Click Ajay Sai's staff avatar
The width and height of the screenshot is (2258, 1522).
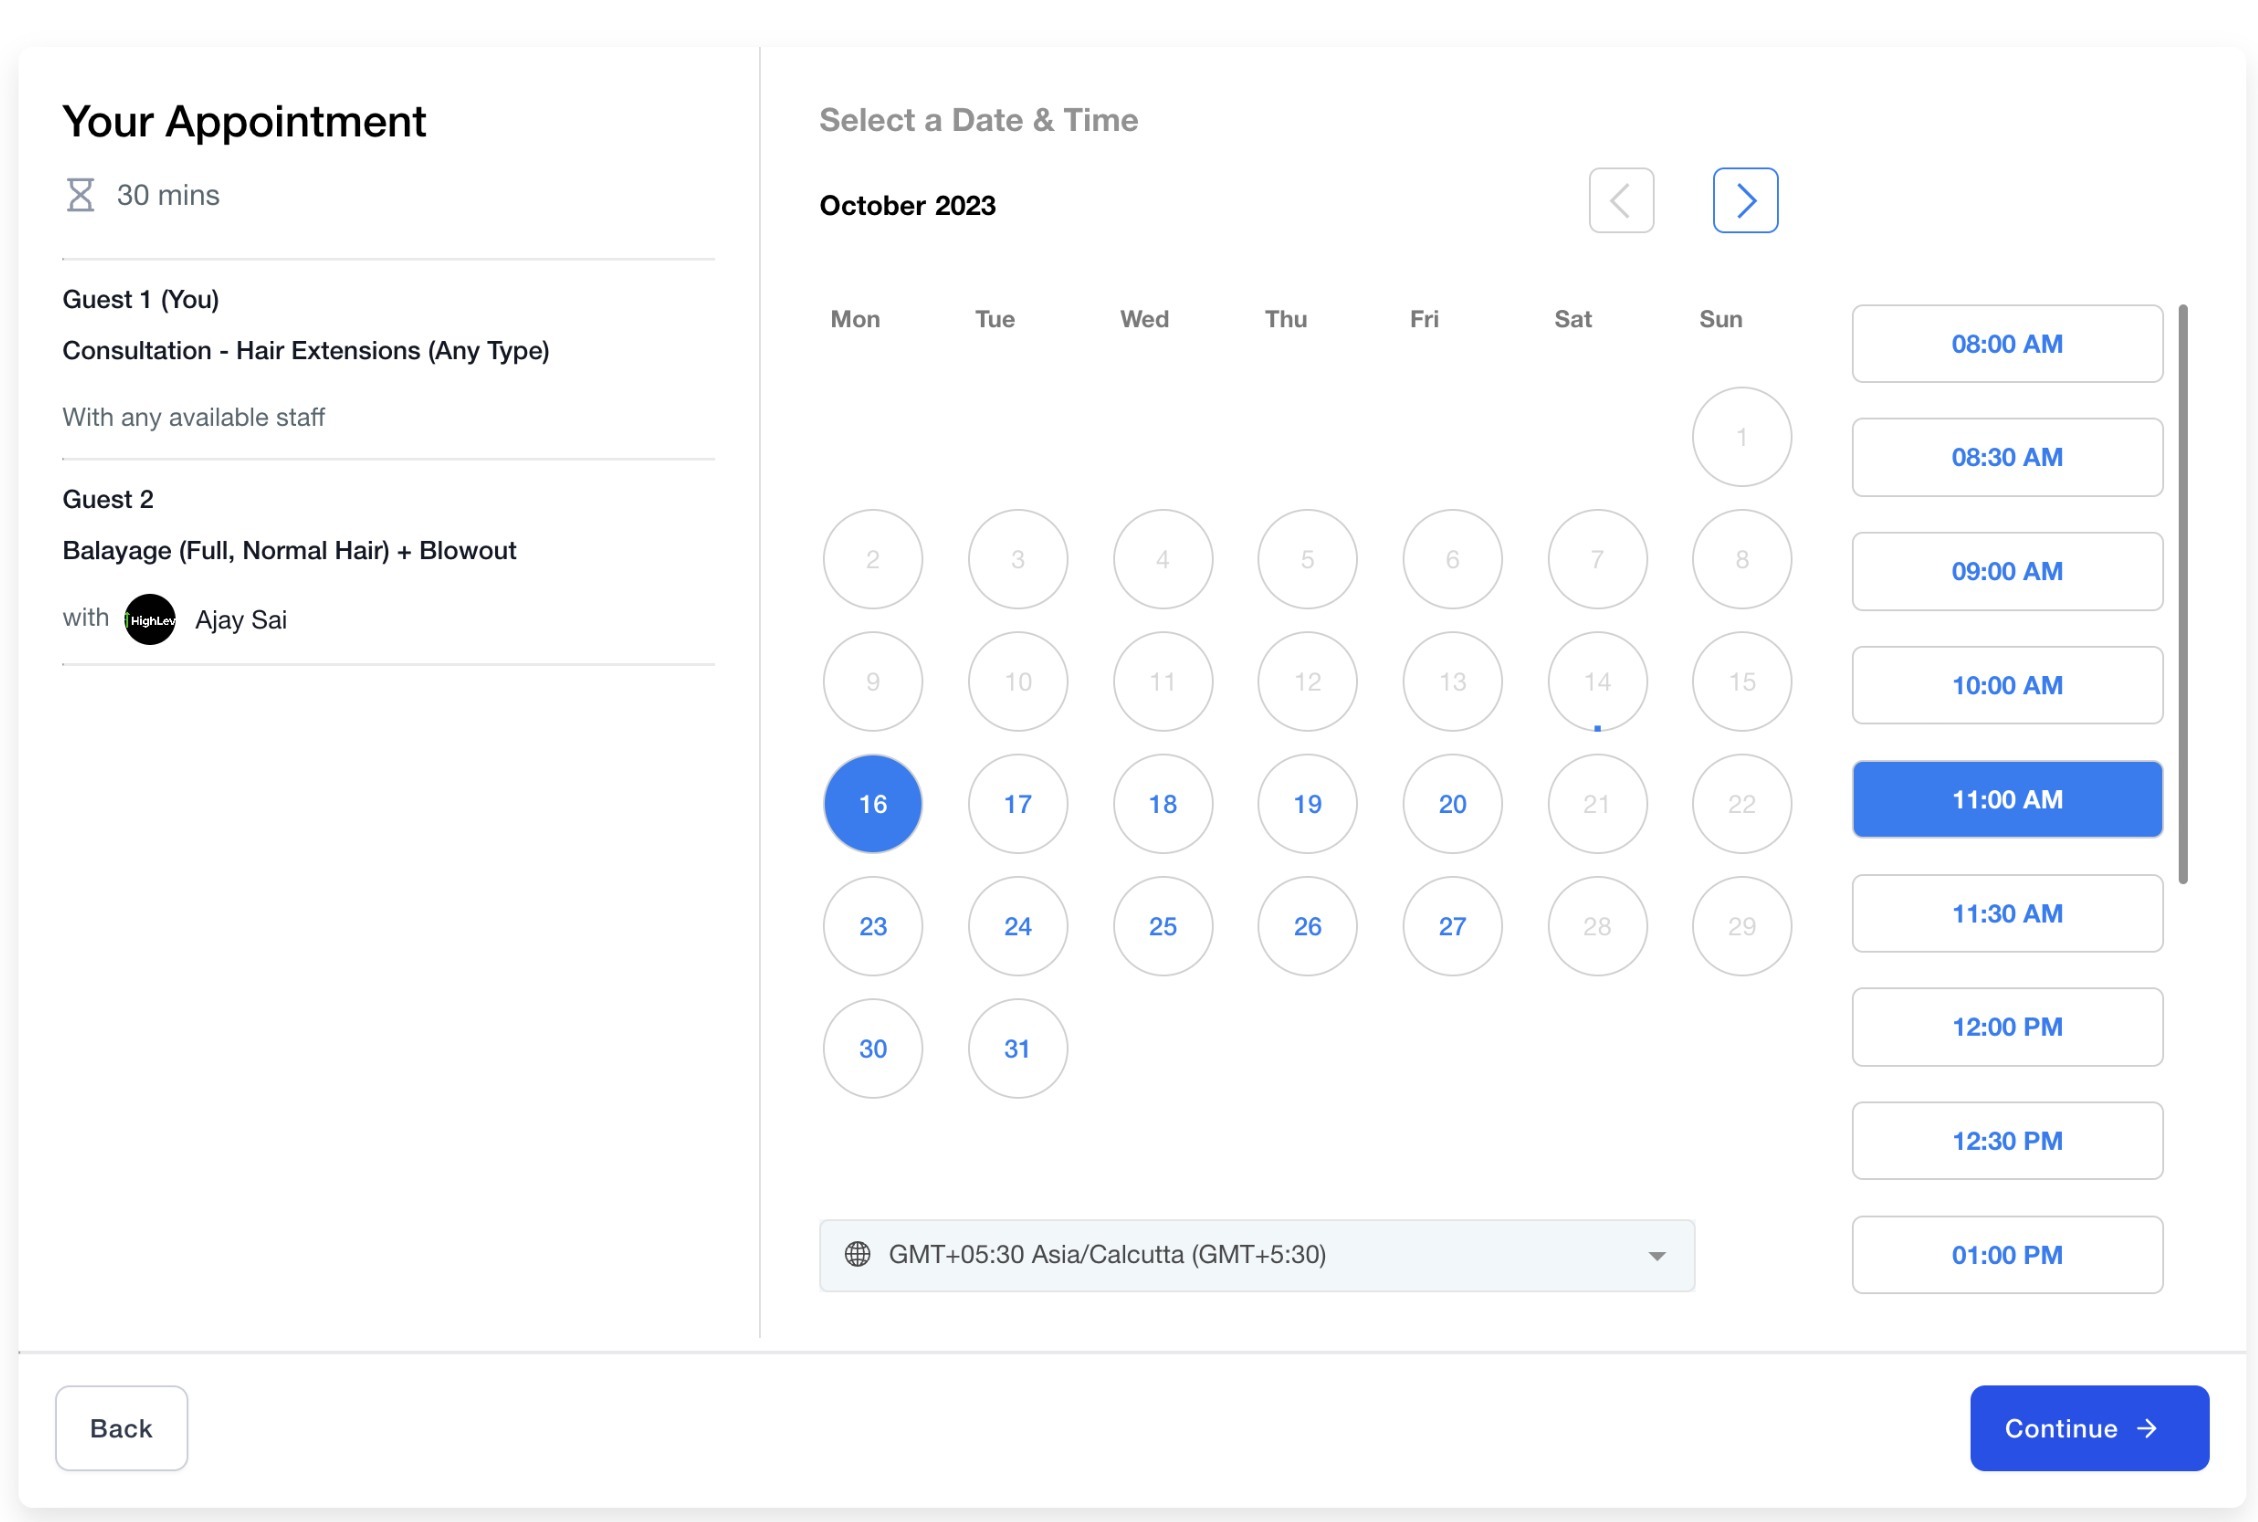(150, 620)
